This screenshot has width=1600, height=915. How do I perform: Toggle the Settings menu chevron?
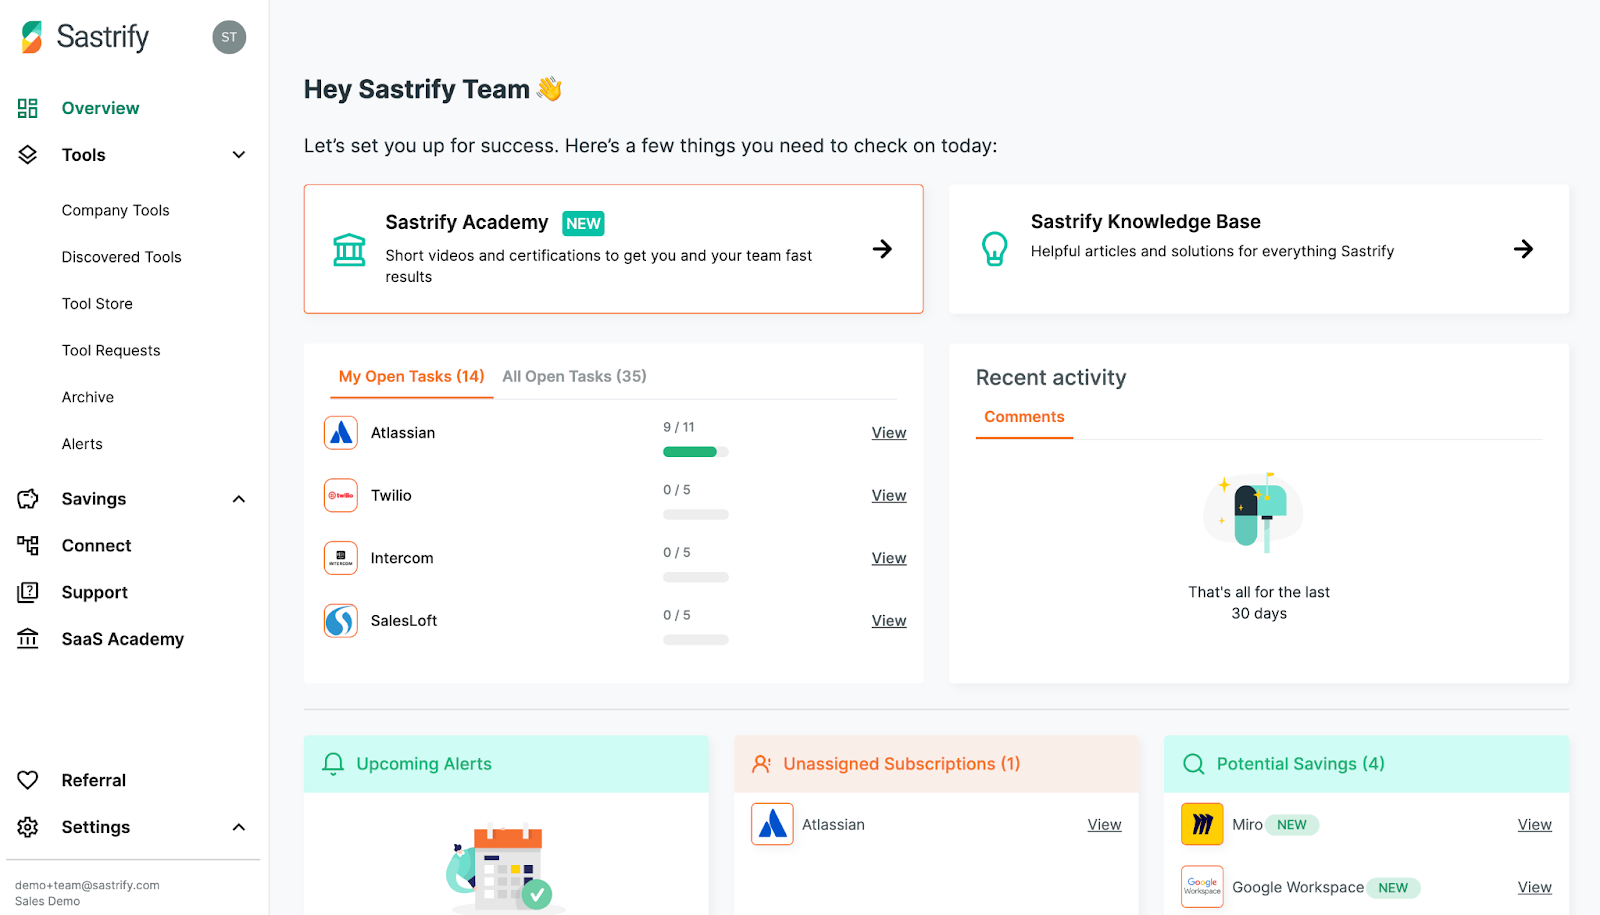239,827
